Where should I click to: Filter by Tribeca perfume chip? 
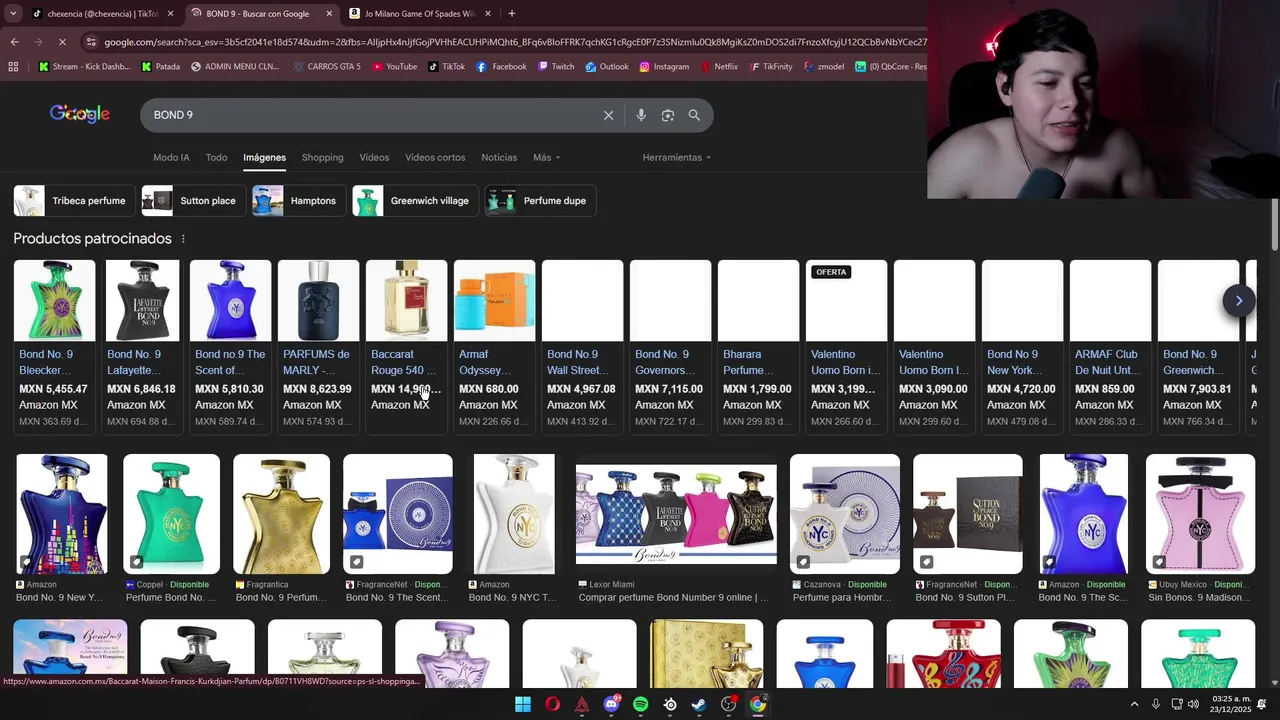click(x=73, y=201)
